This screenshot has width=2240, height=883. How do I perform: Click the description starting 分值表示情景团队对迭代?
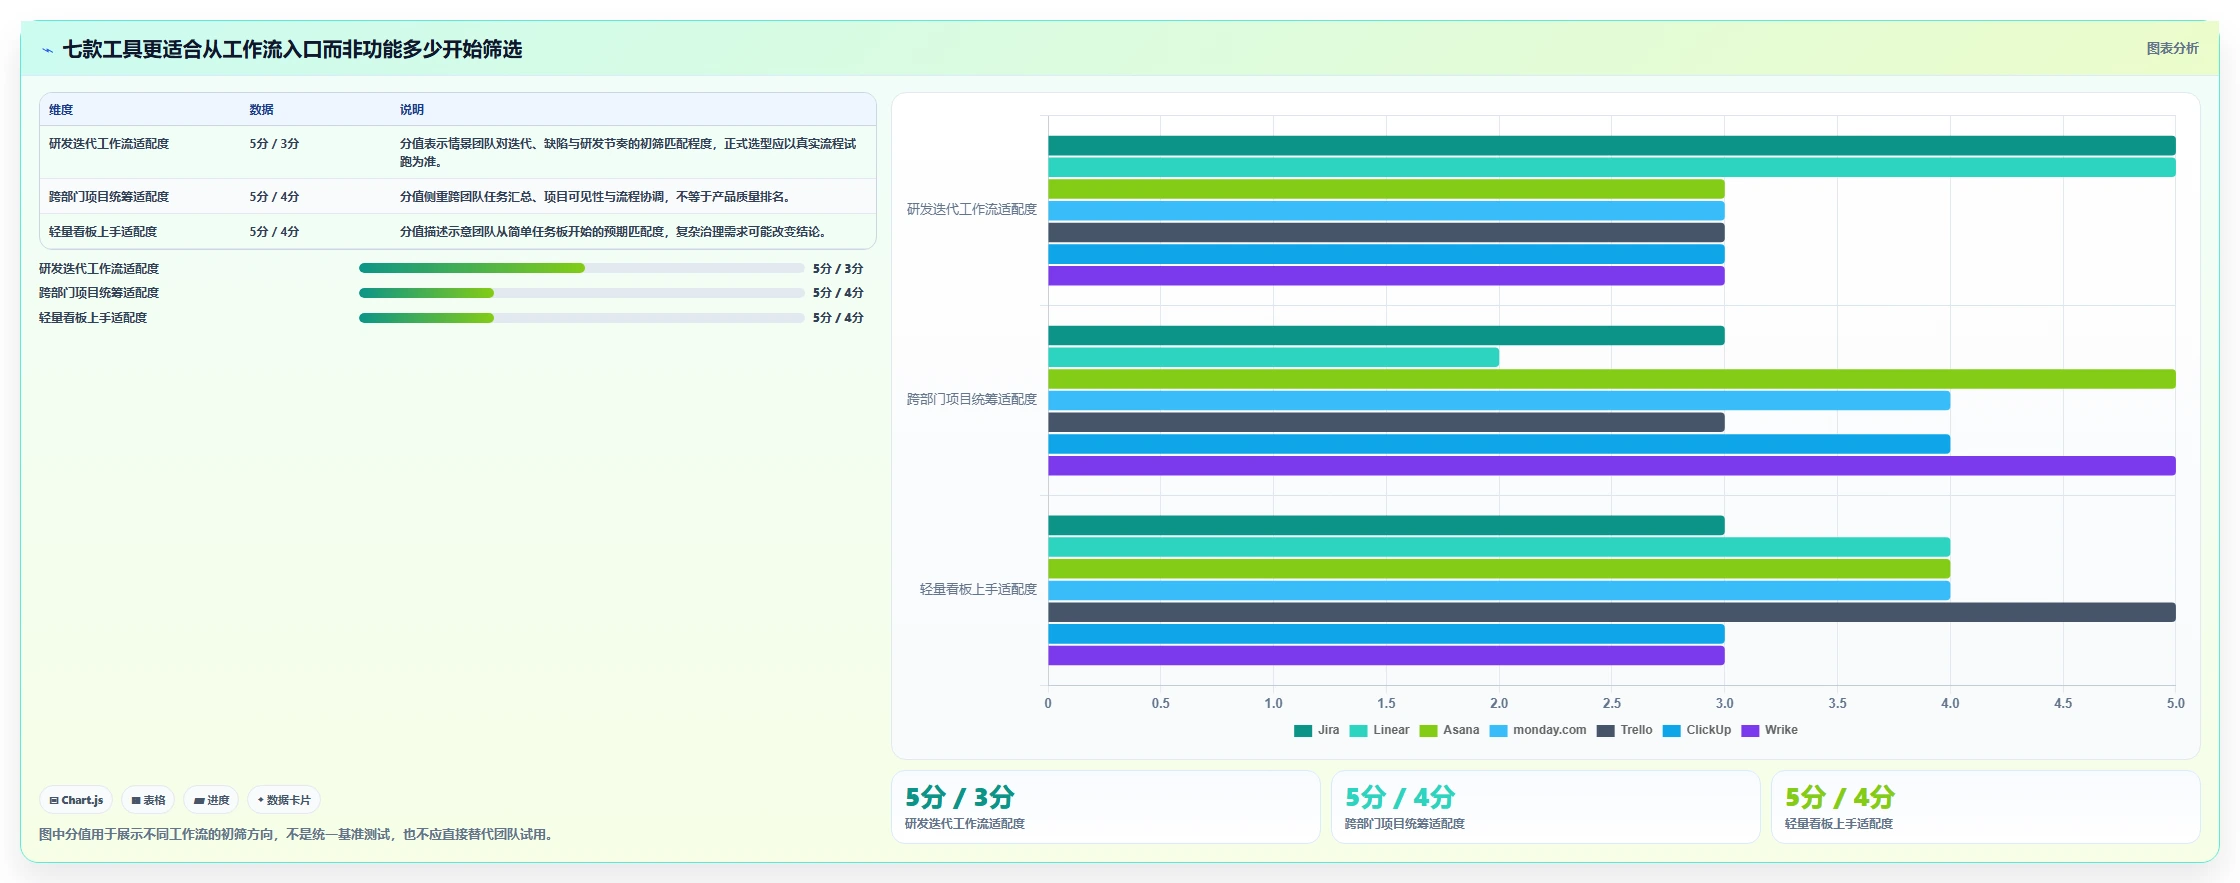(x=628, y=153)
